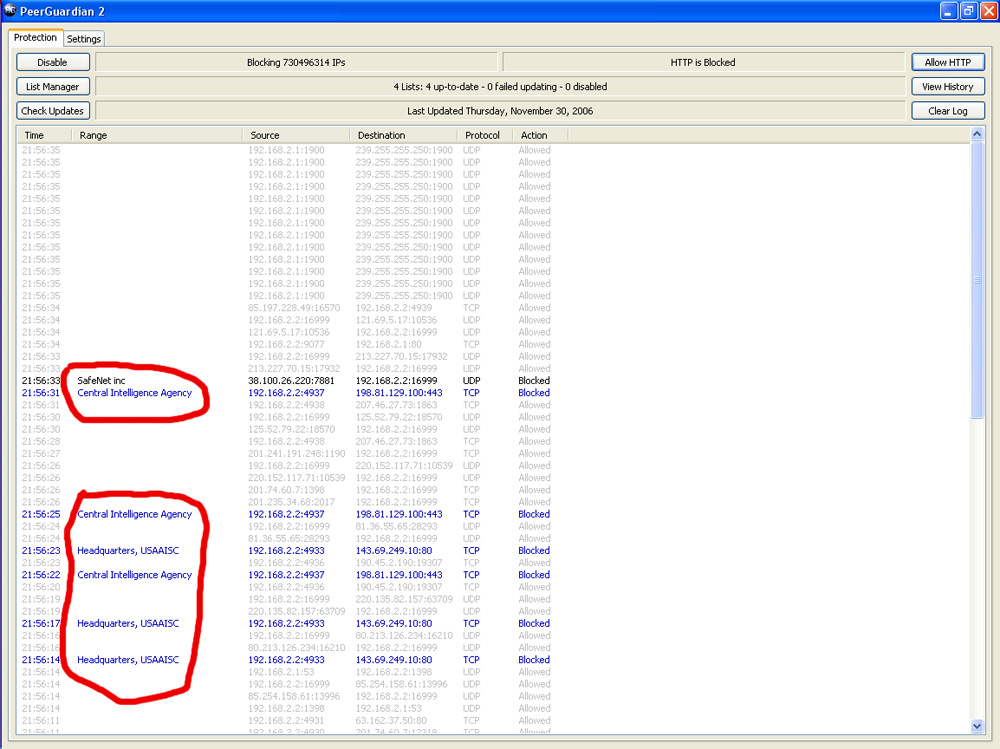Select the Protection tab
1000x749 pixels.
click(36, 38)
